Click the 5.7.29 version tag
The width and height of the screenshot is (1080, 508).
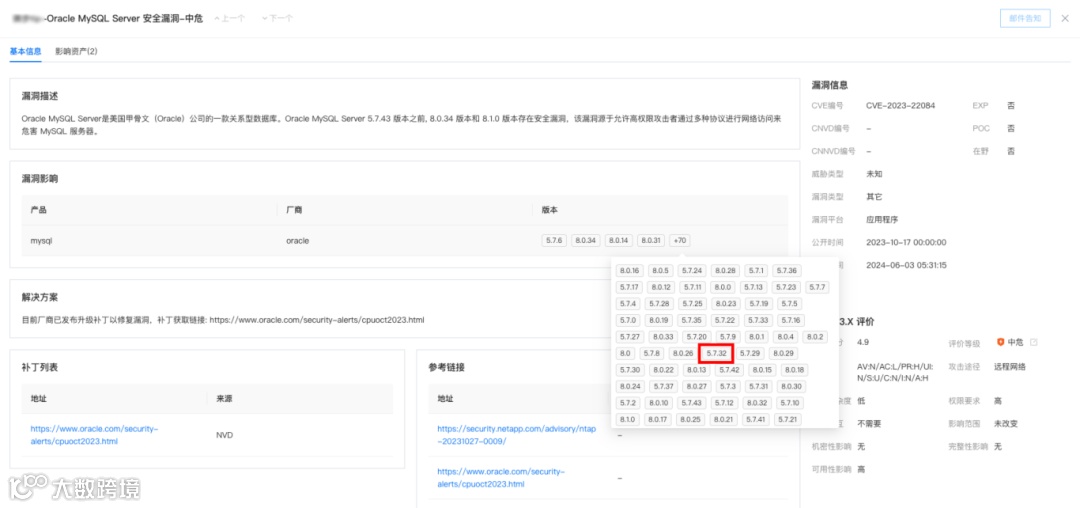(749, 353)
